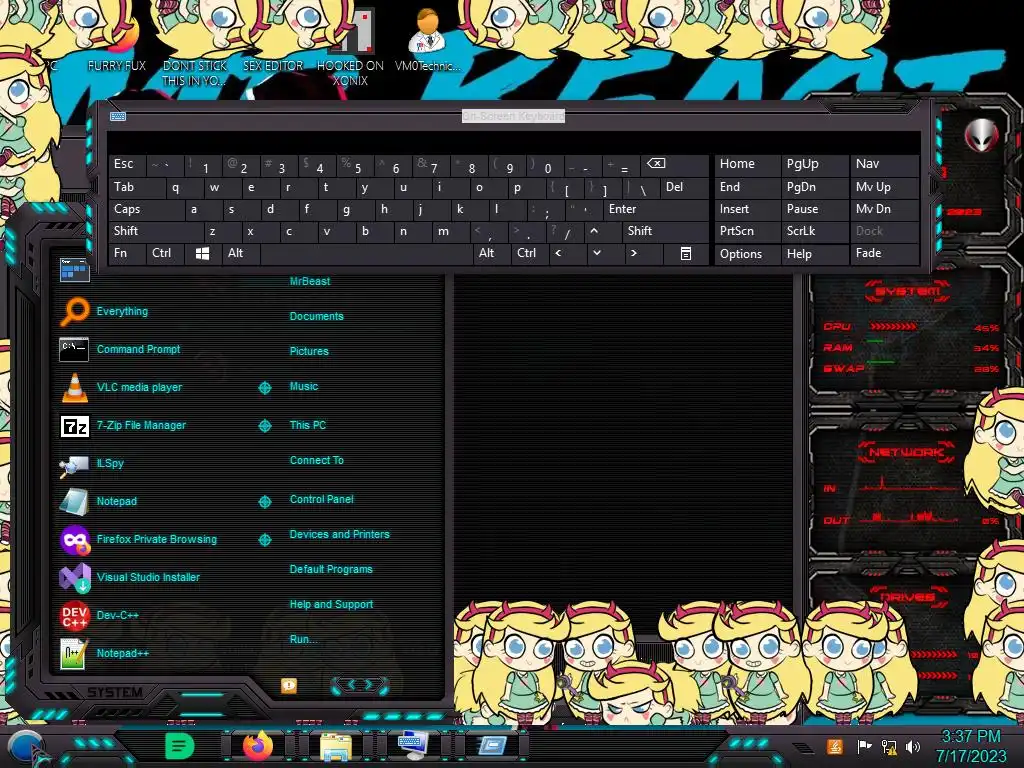Click the orange shutdown alert icon
The width and height of the screenshot is (1024, 768).
coord(289,685)
